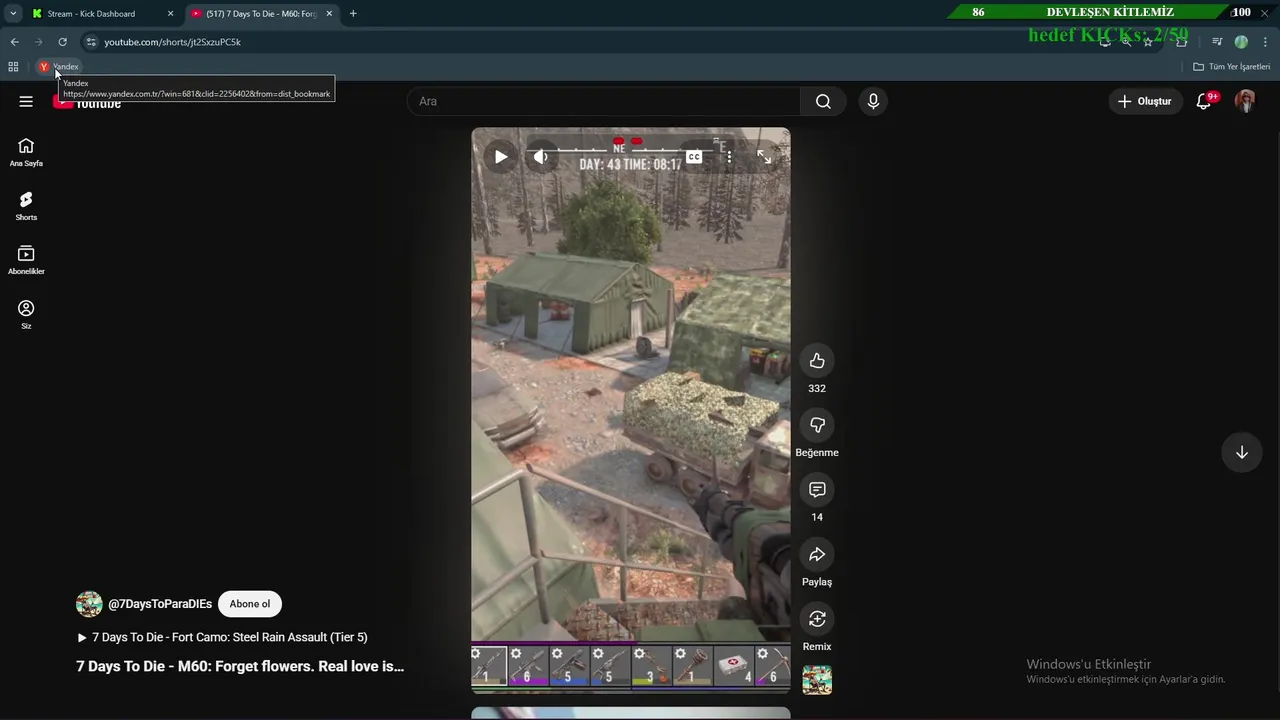This screenshot has width=1280, height=720.
Task: Reload the current page
Action: pyautogui.click(x=62, y=42)
